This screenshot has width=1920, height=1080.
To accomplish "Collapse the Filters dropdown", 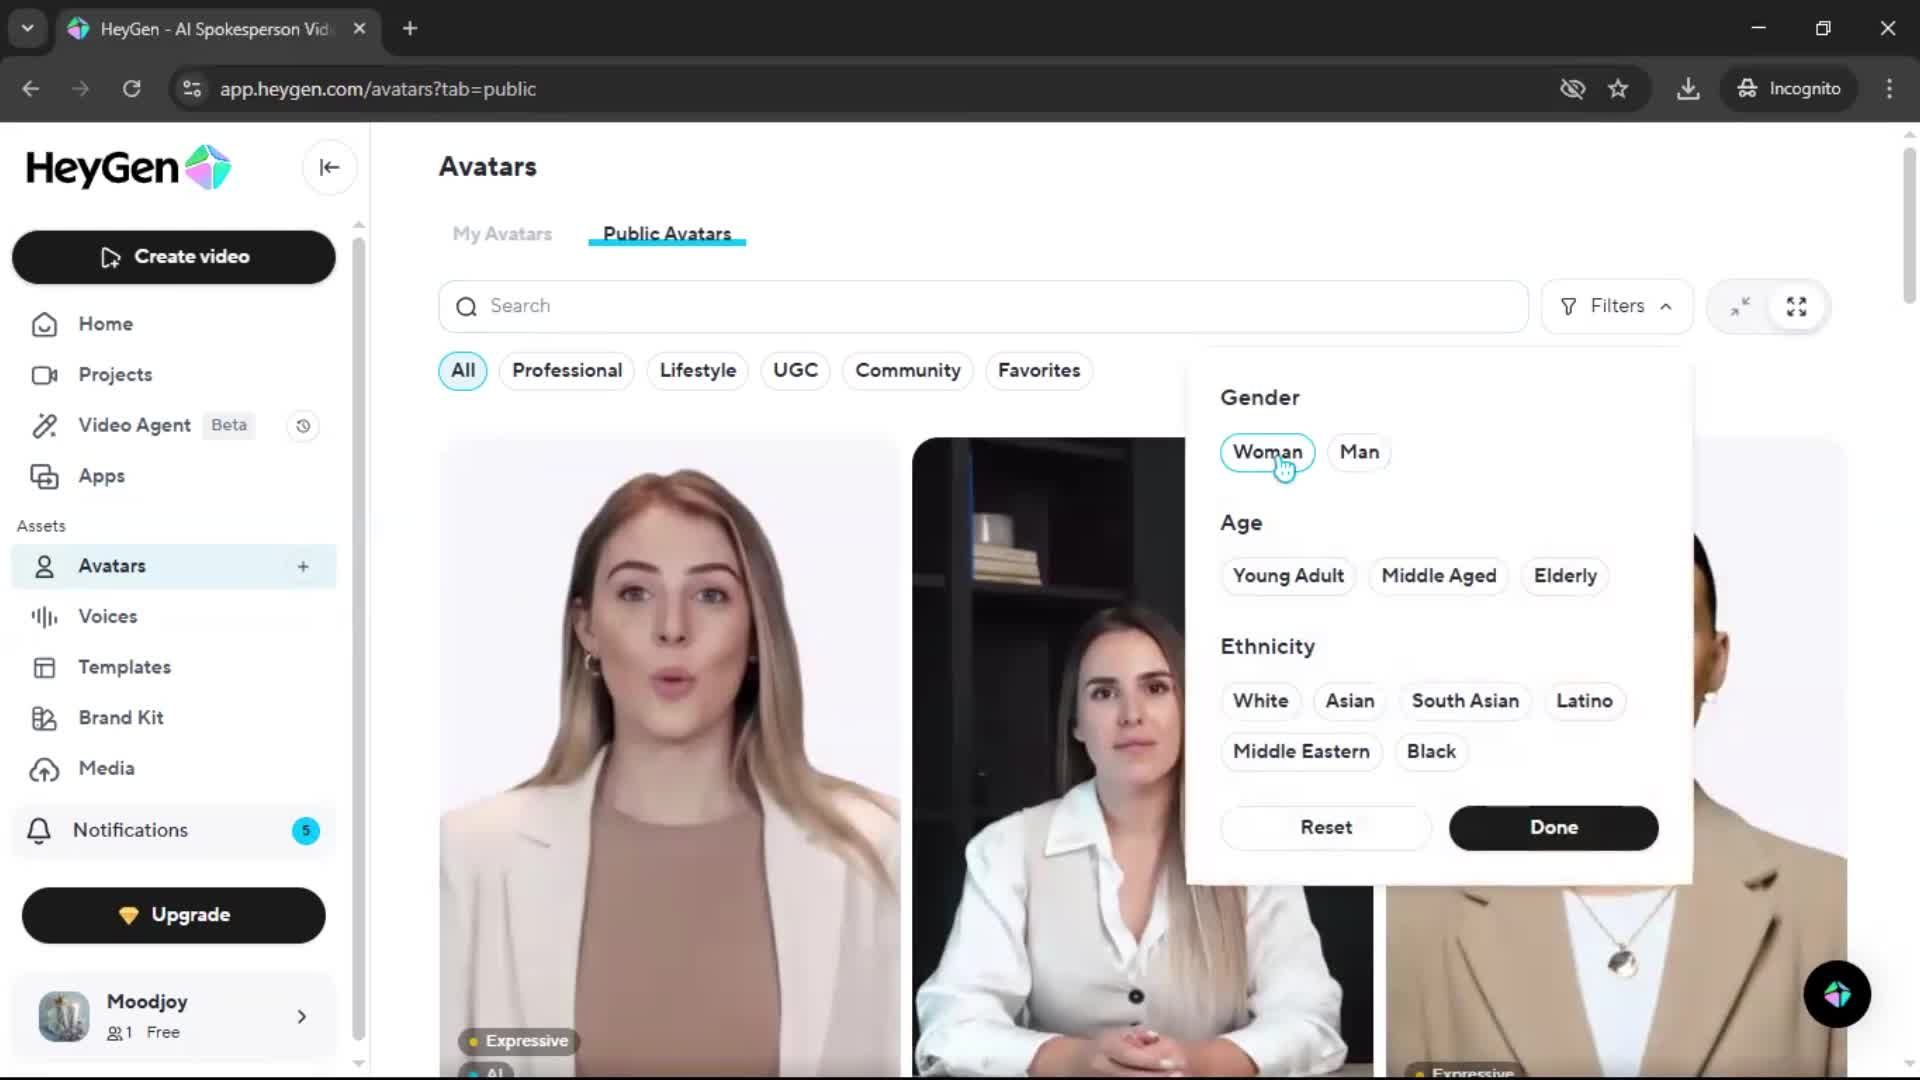I will 1616,306.
